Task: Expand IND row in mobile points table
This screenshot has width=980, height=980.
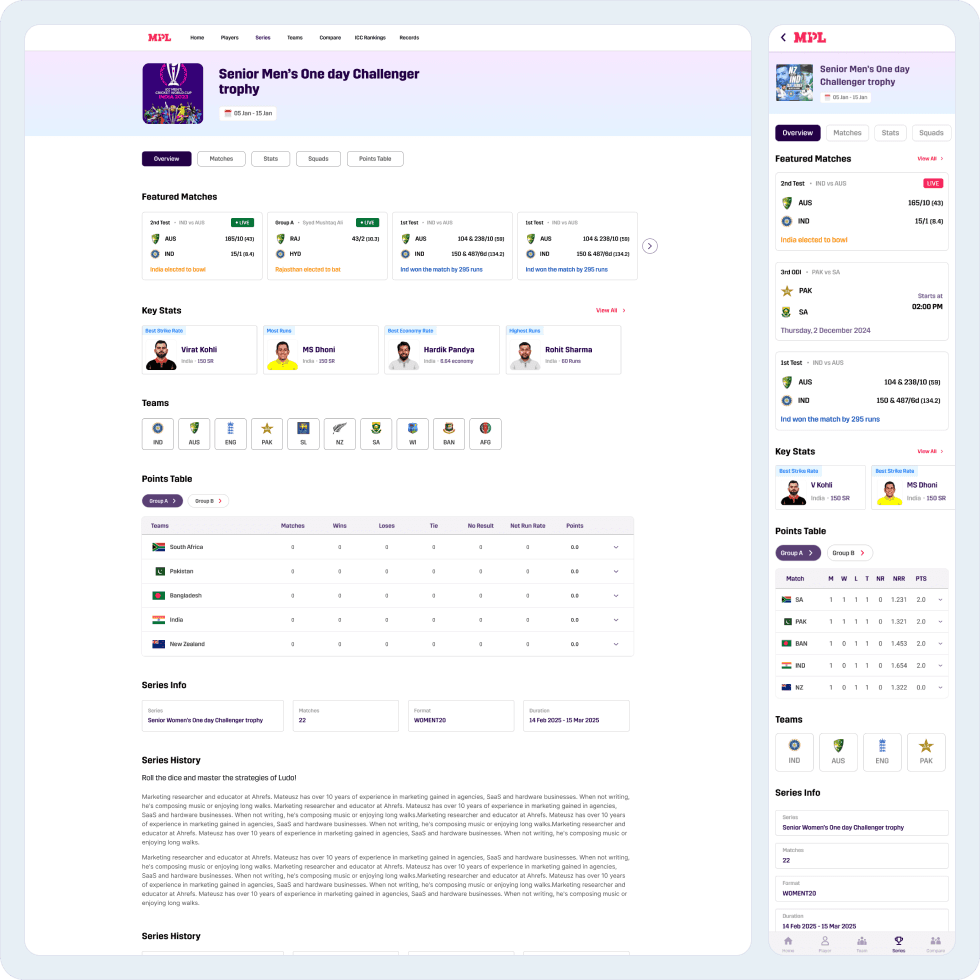Action: pyautogui.click(x=940, y=666)
